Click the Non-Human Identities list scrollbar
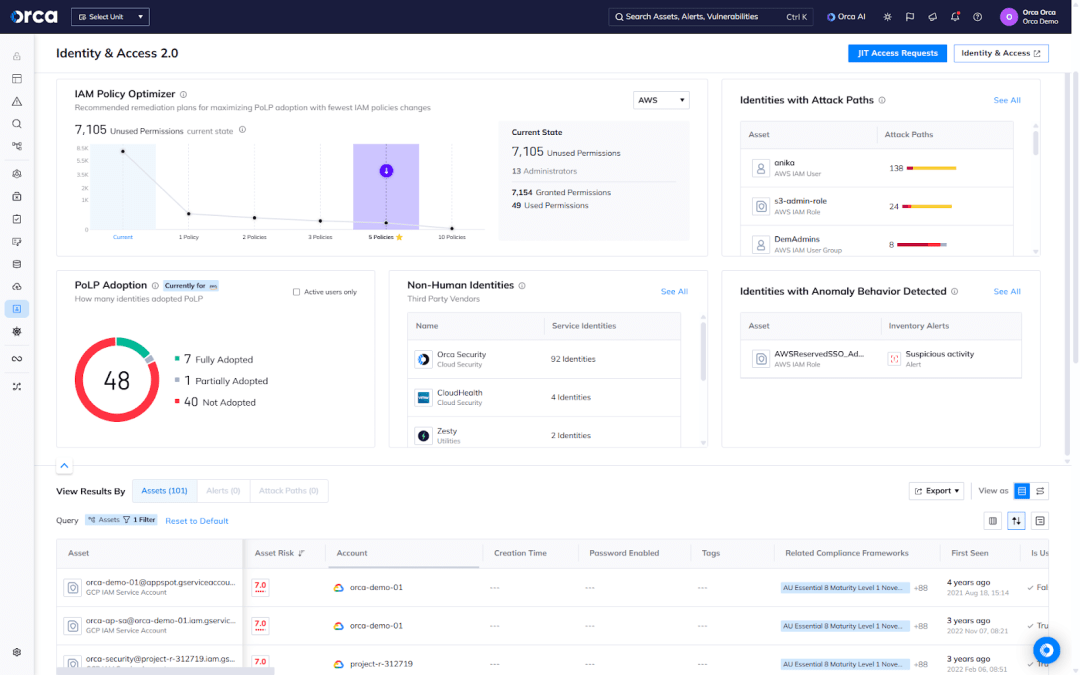Screen dimensions: 1080x675 [x=703, y=351]
